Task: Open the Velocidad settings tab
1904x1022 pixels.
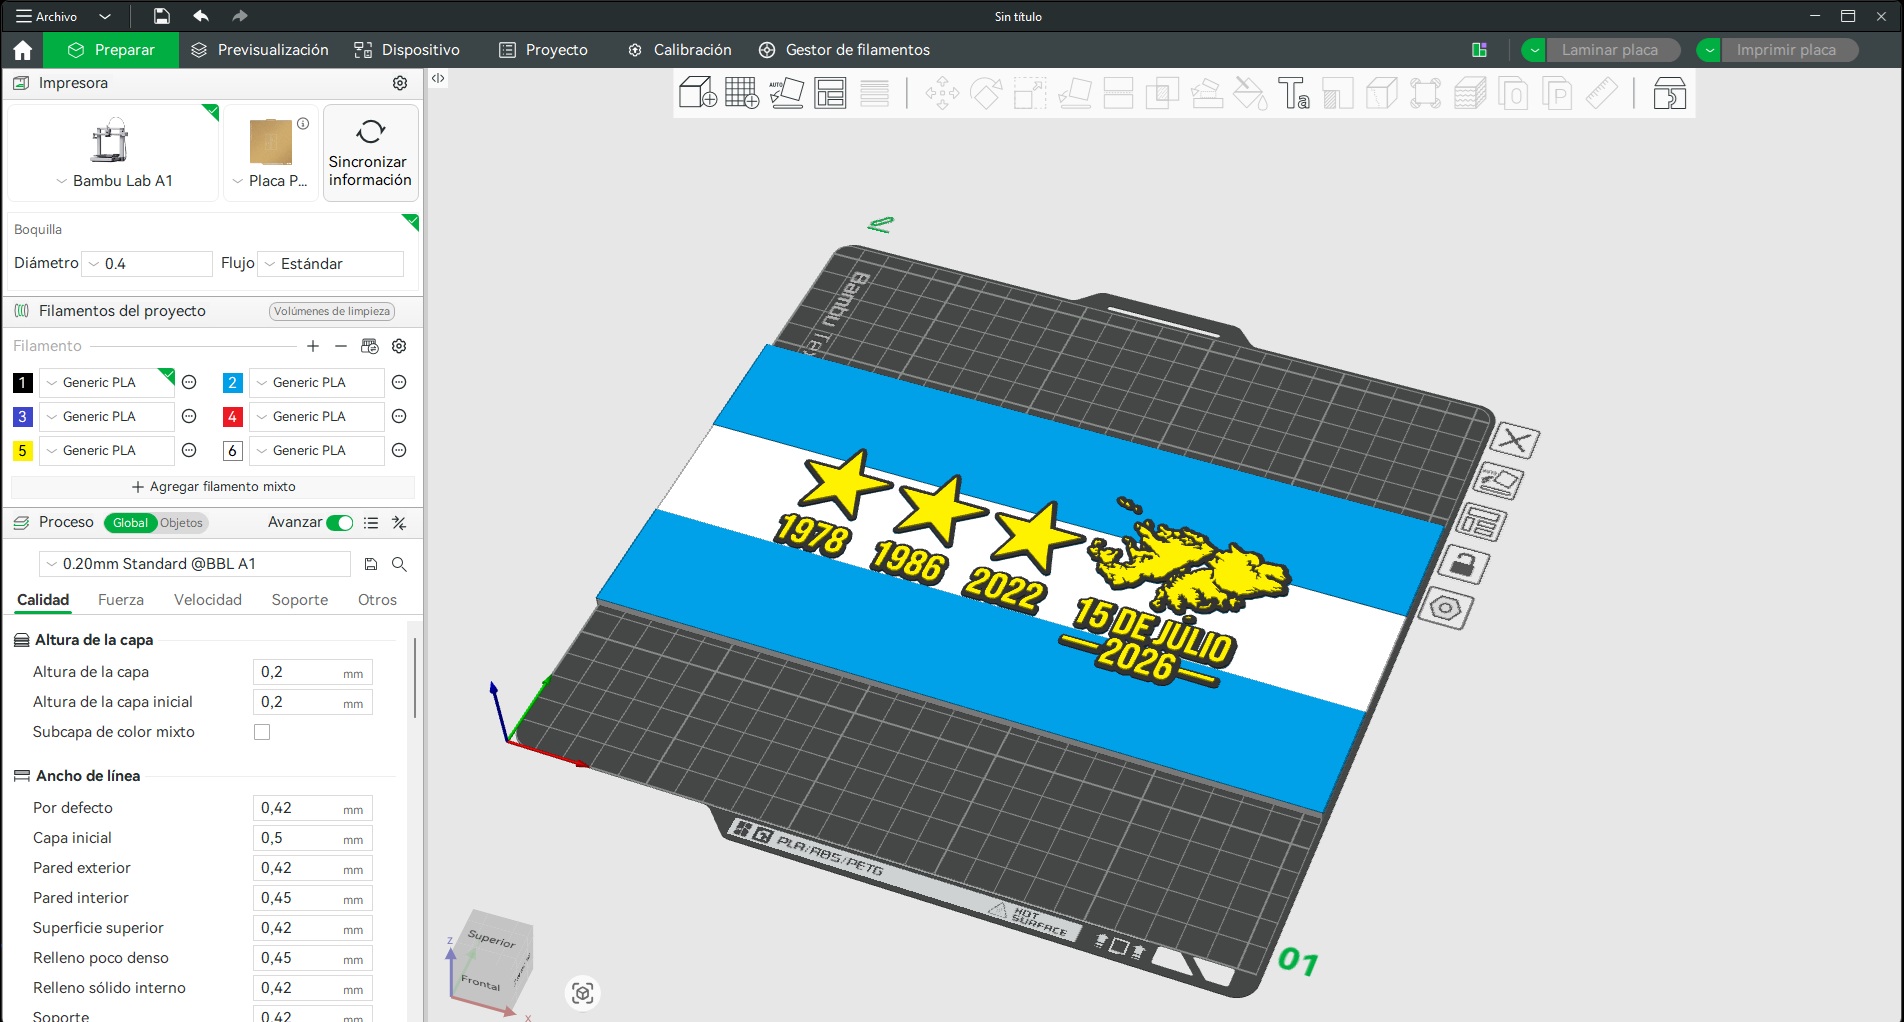Action: coord(208,600)
